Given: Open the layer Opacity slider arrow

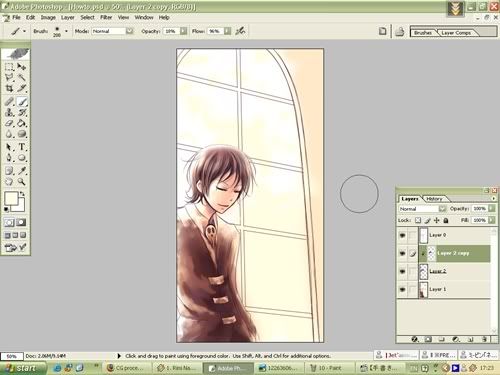Looking at the screenshot, I should coord(492,208).
